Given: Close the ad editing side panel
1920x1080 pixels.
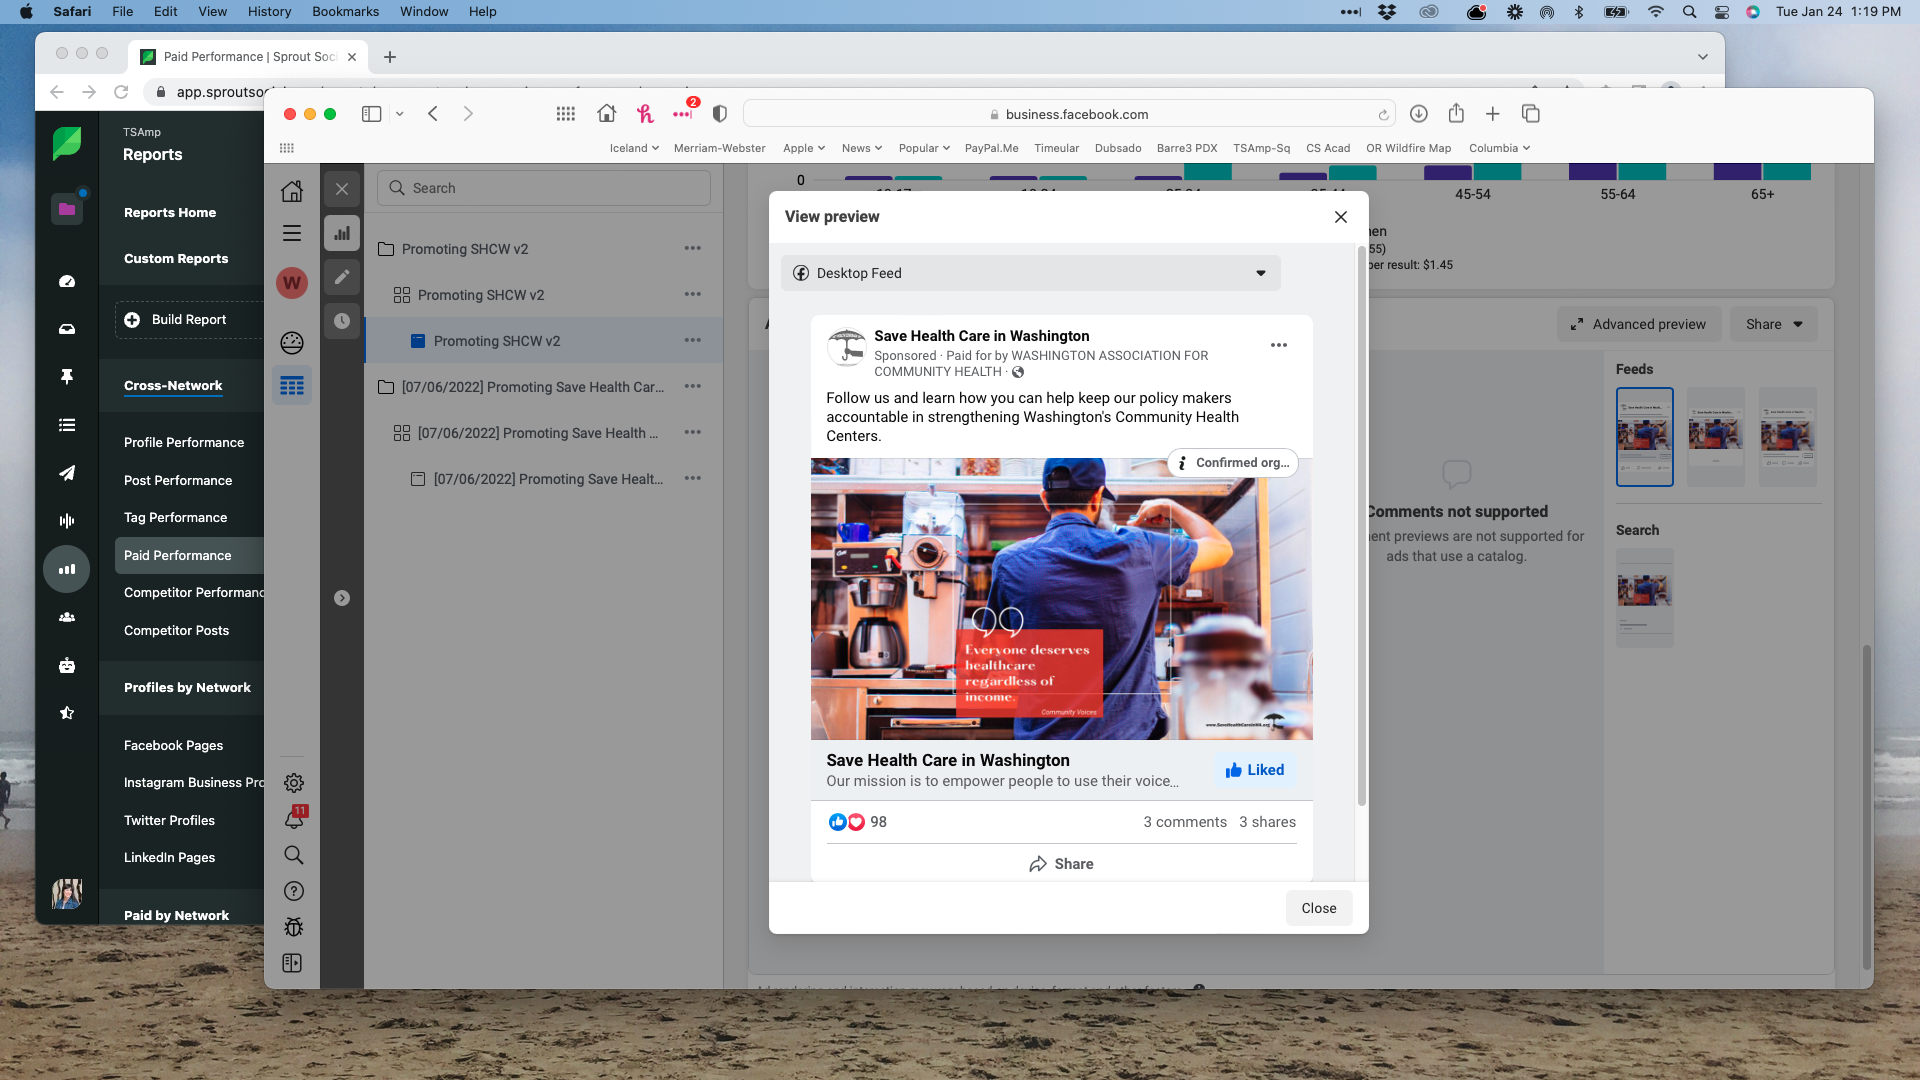Looking at the screenshot, I should (x=342, y=189).
